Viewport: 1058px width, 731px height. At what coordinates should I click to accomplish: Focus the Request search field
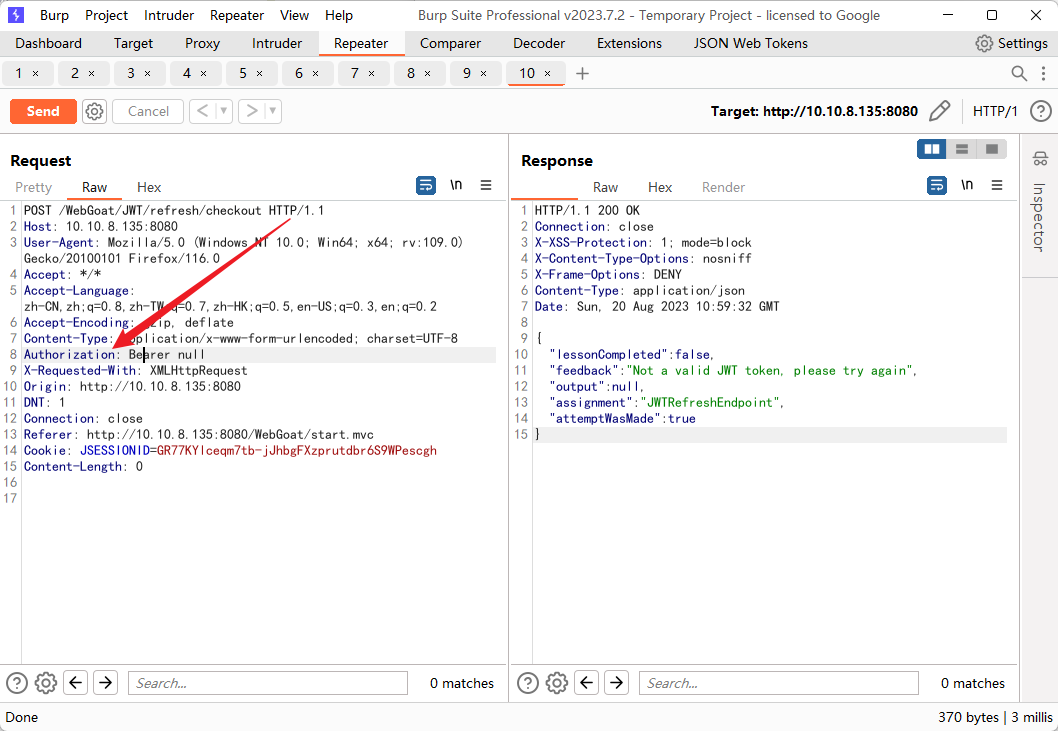pos(268,683)
